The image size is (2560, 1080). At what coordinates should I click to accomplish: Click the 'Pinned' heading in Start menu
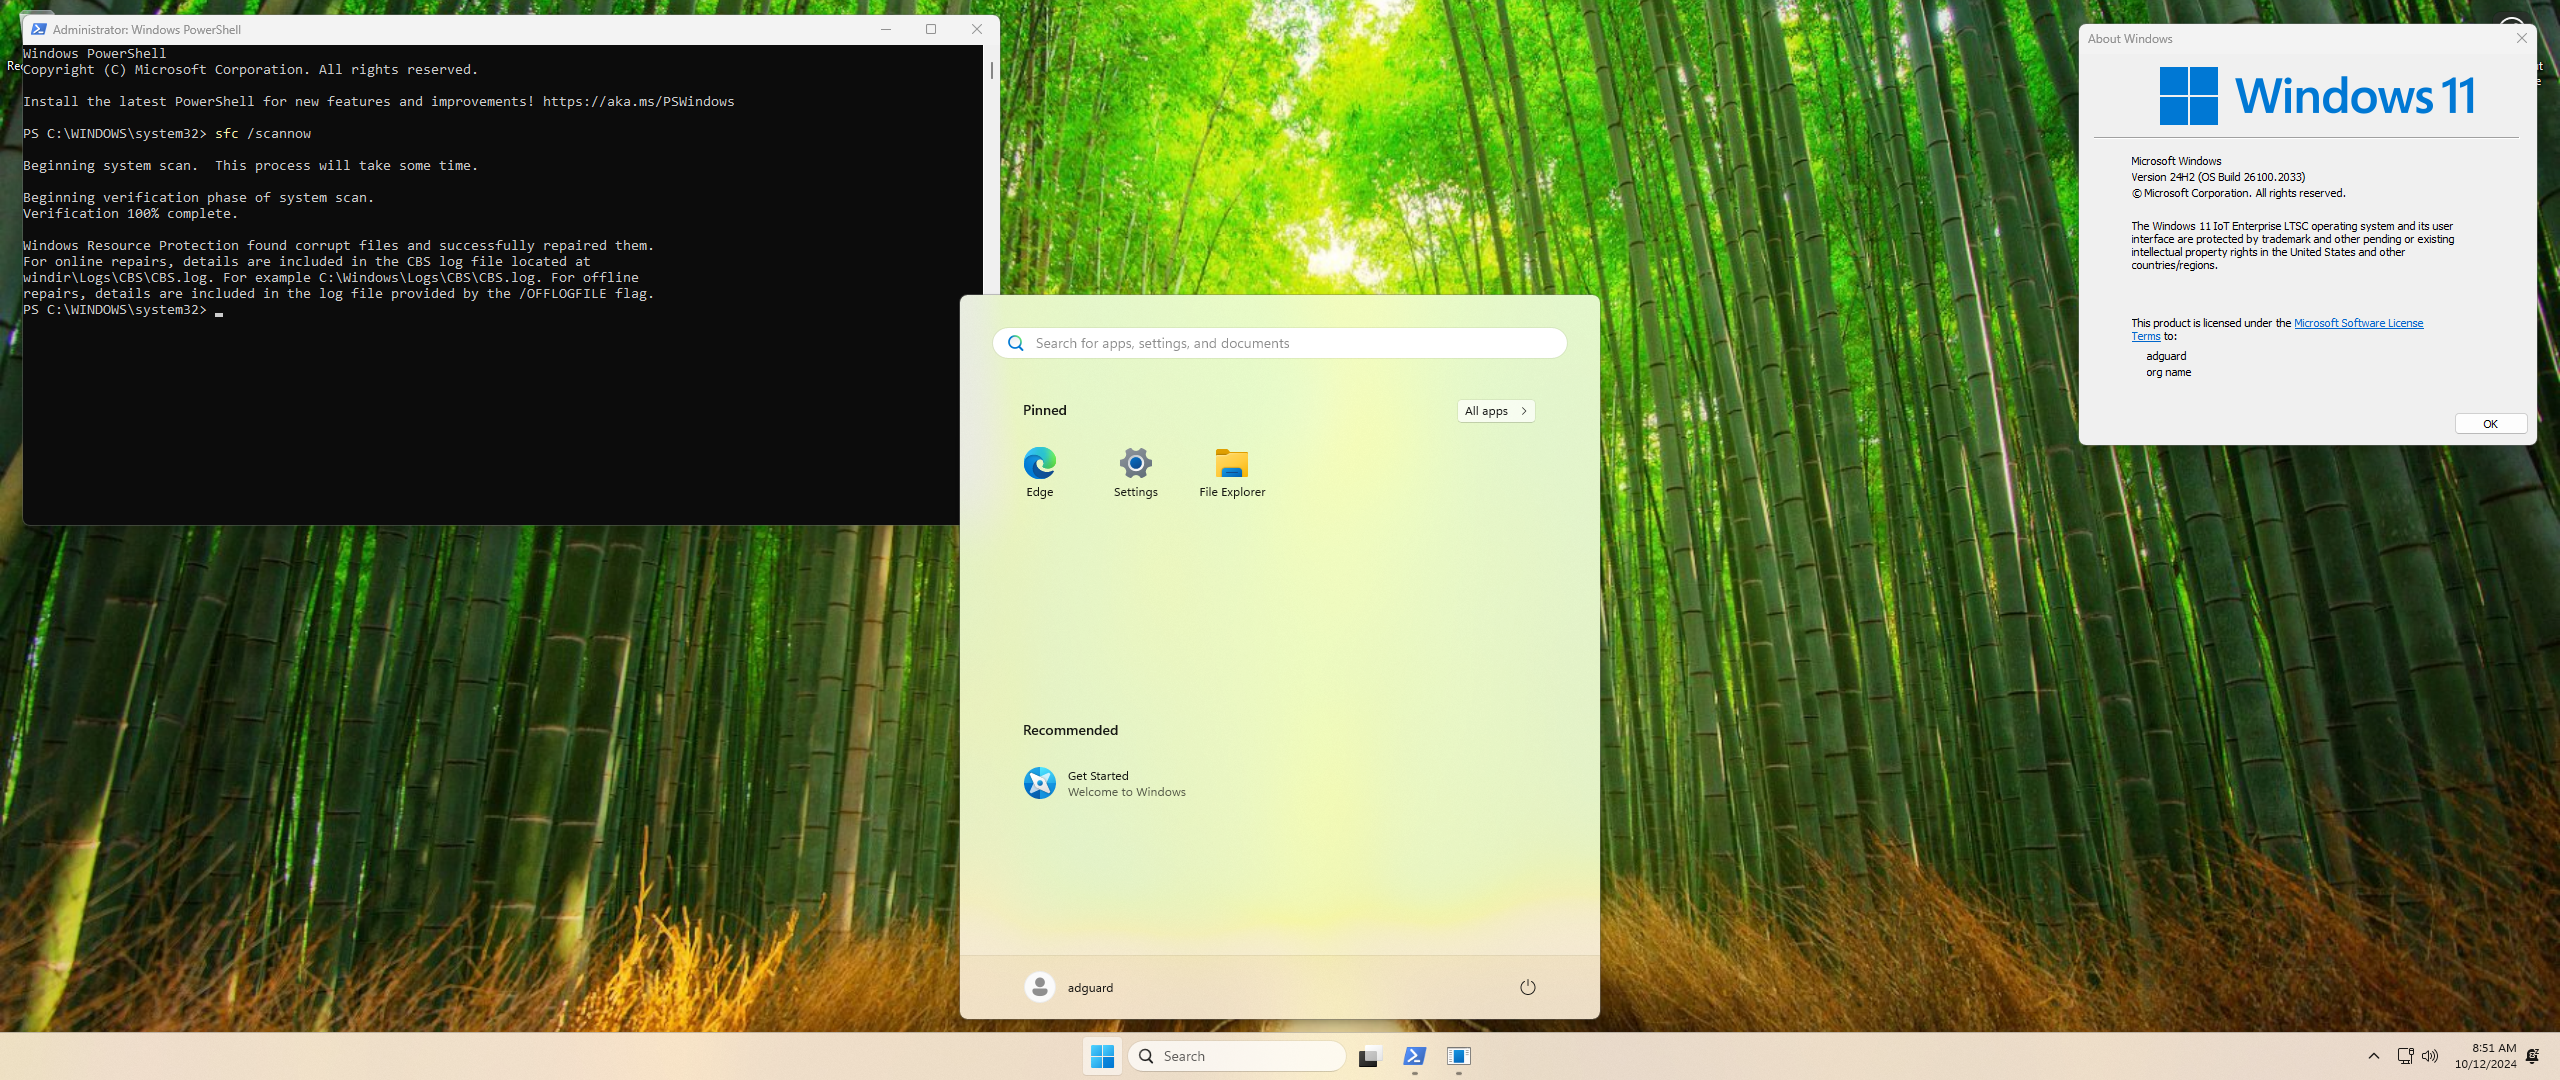(x=1044, y=410)
